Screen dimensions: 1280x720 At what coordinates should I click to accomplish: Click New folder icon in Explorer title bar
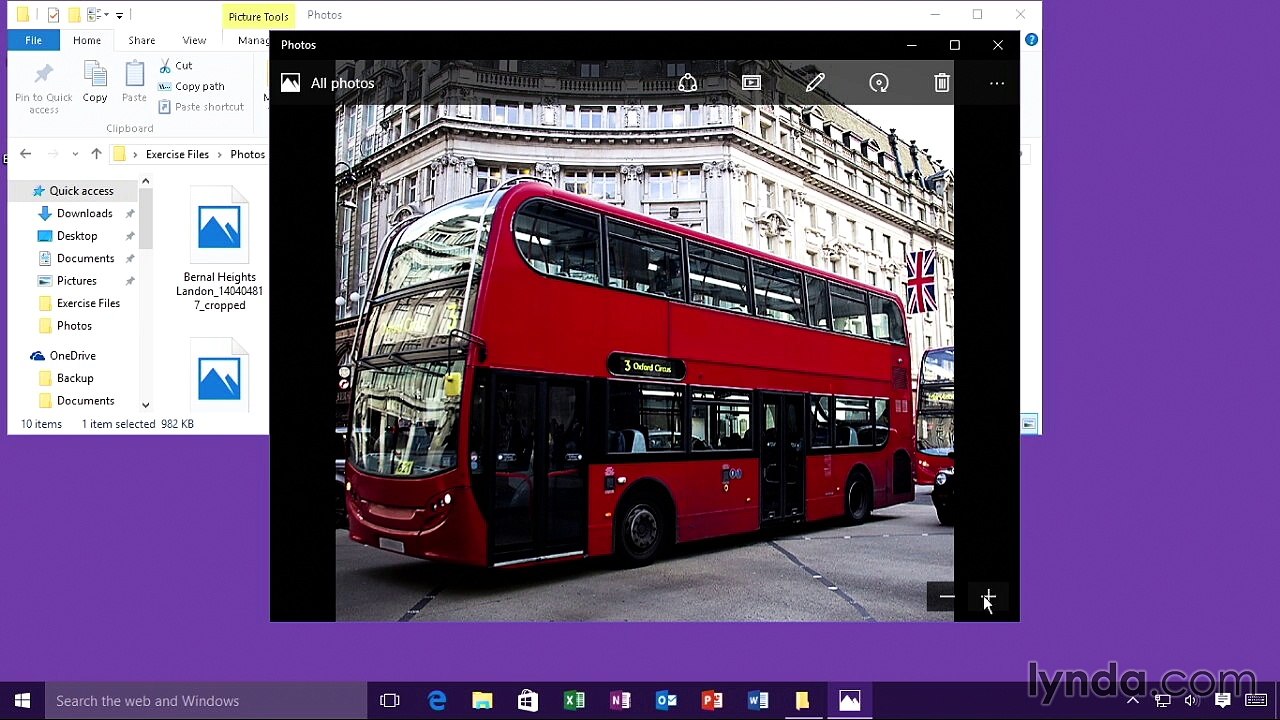(x=73, y=15)
